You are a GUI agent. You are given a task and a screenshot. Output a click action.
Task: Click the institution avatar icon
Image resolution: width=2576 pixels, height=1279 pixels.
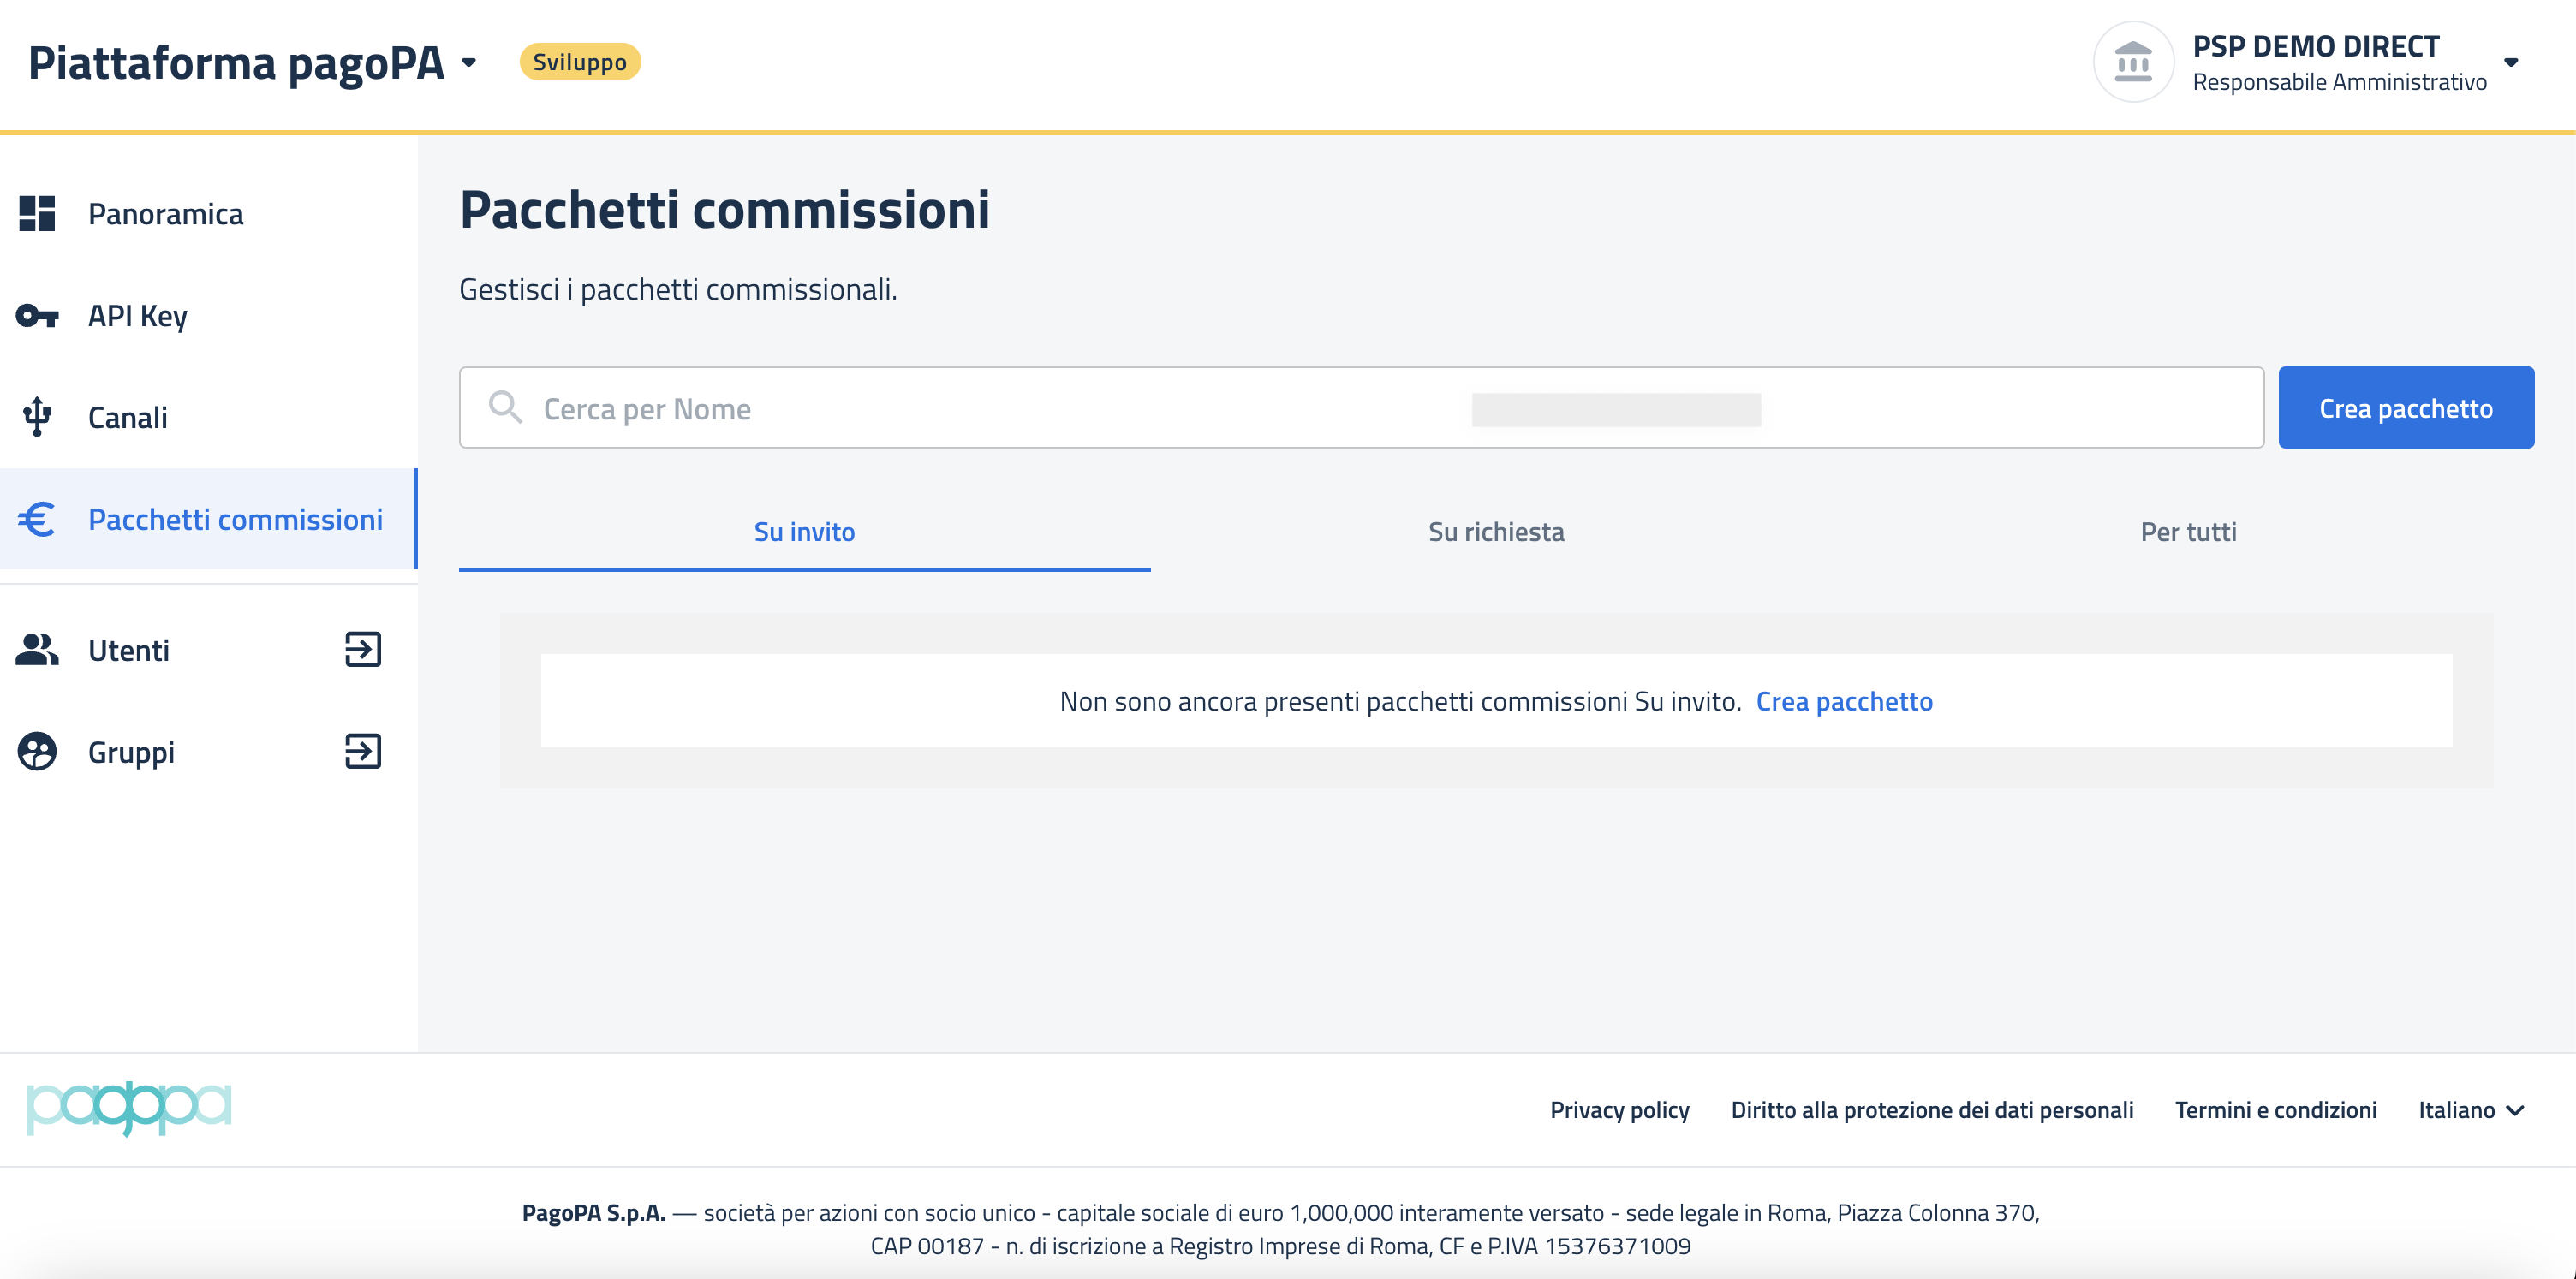(2132, 63)
